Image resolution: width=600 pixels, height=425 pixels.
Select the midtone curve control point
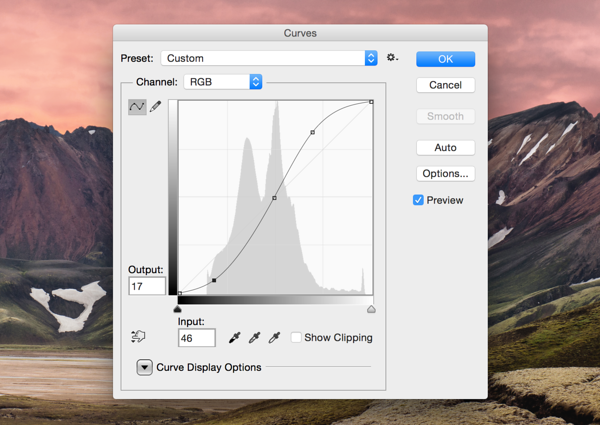click(274, 198)
